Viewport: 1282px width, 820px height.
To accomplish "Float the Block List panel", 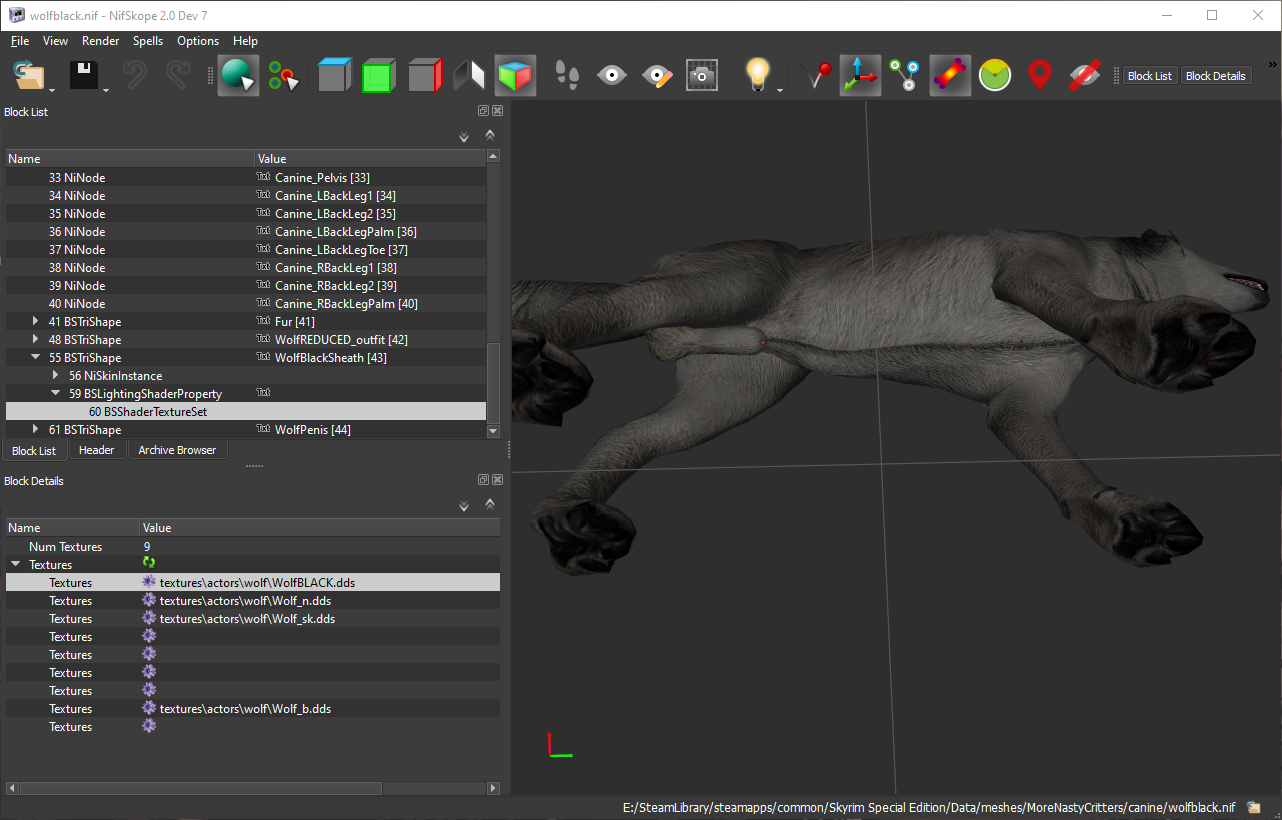I will click(x=483, y=111).
